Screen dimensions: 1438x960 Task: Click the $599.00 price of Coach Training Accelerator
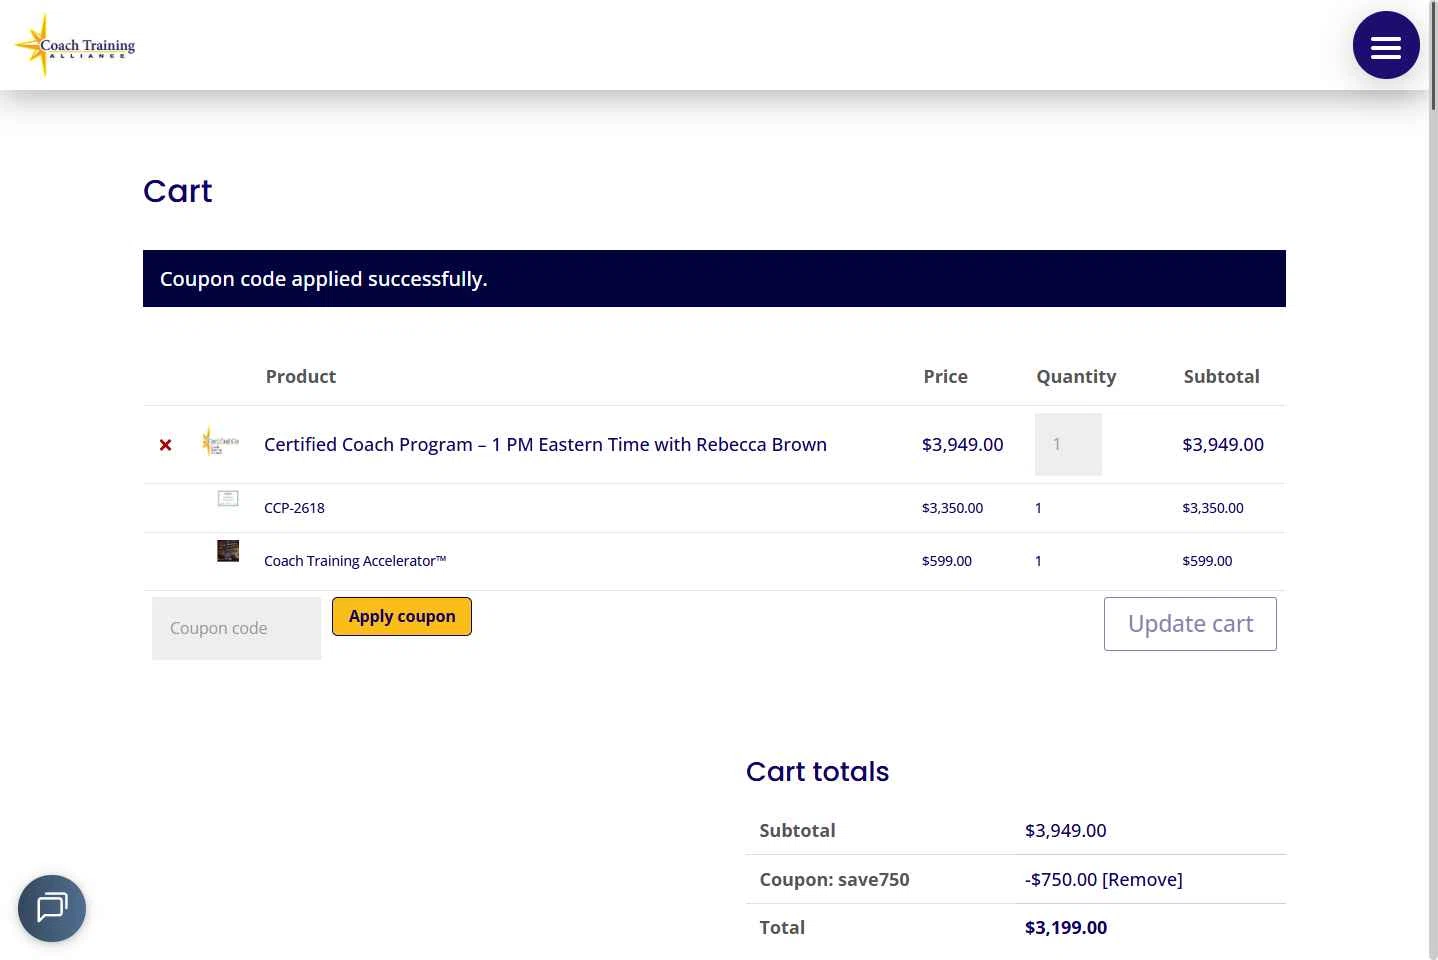[947, 561]
